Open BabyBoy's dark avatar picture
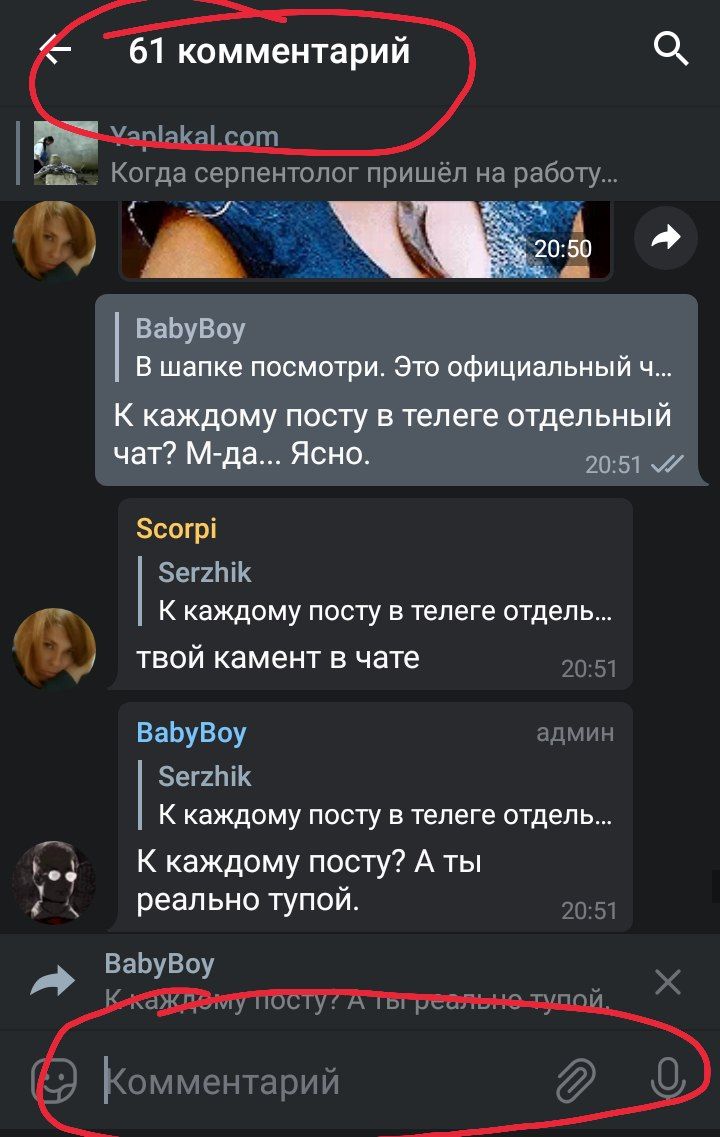 point(54,882)
